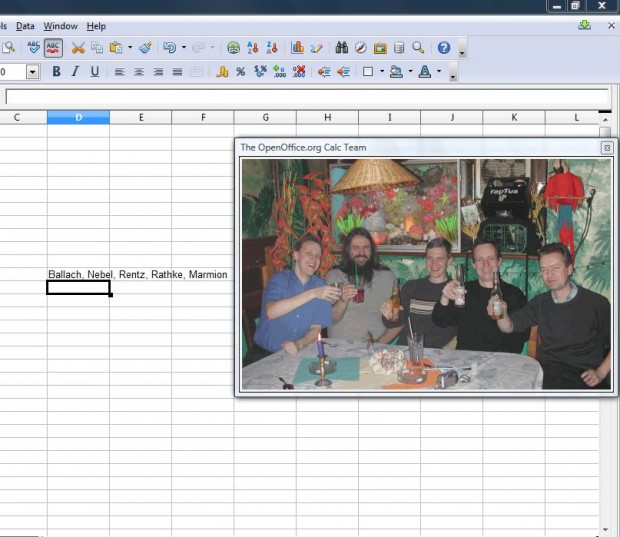
Task: Expand the Undo history dropdown
Action: [184, 48]
